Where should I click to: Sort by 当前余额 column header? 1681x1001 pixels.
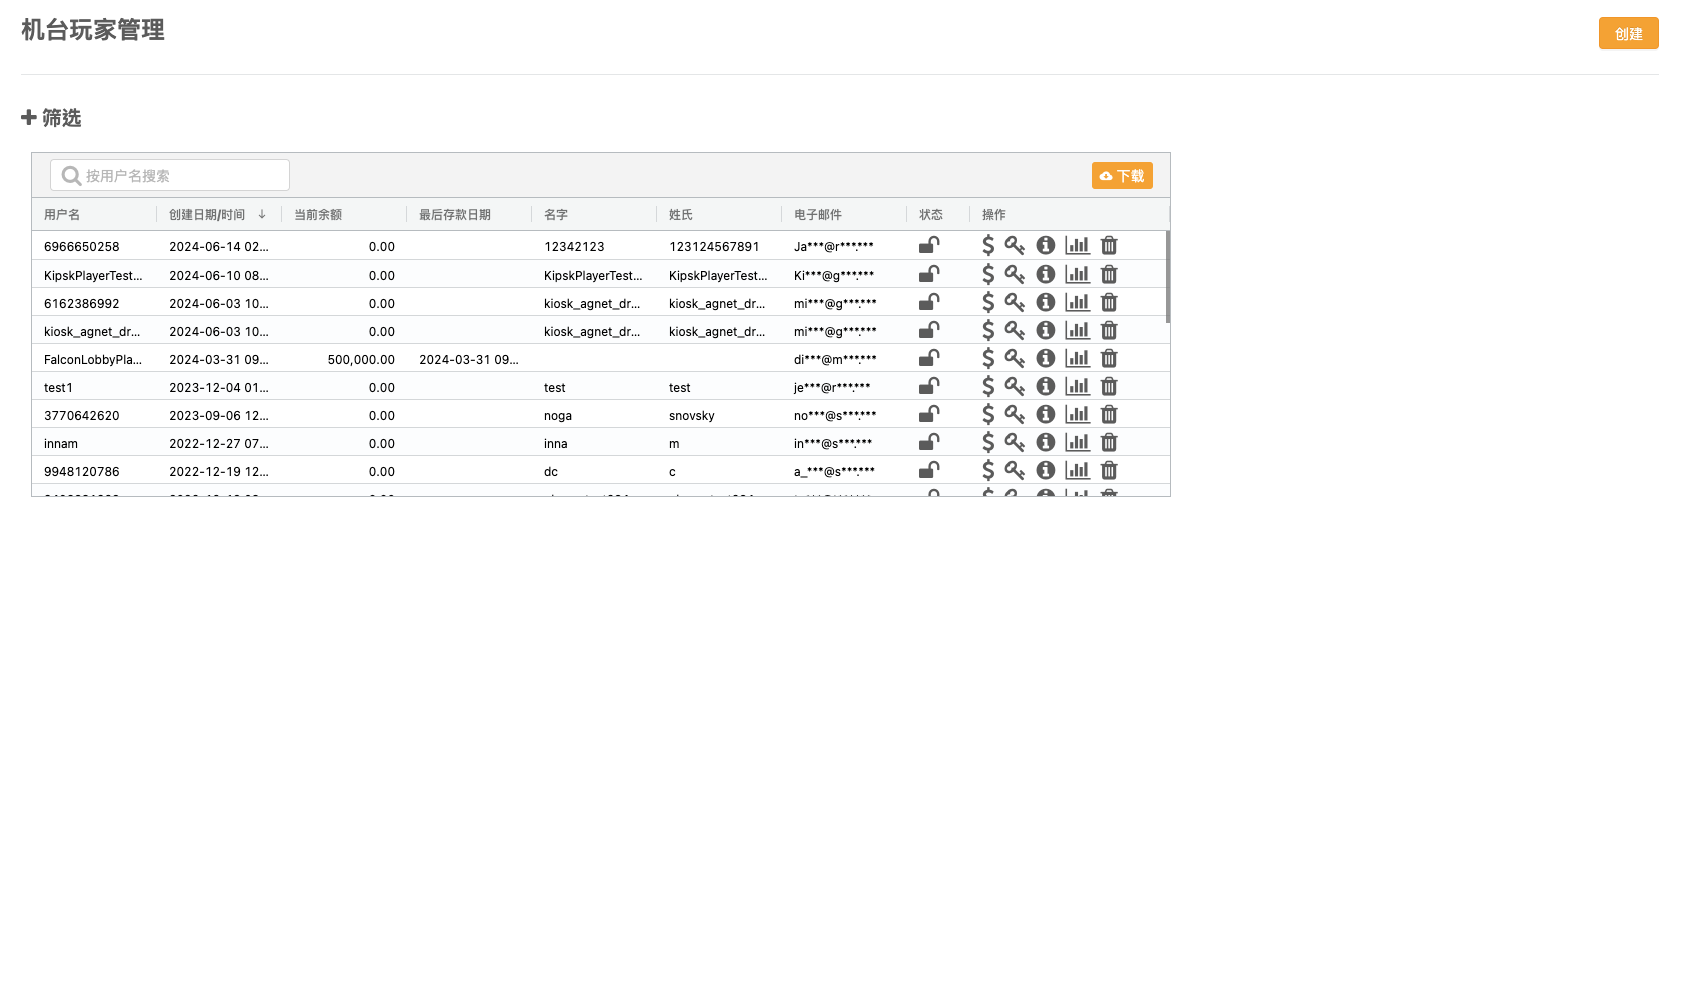(x=318, y=215)
